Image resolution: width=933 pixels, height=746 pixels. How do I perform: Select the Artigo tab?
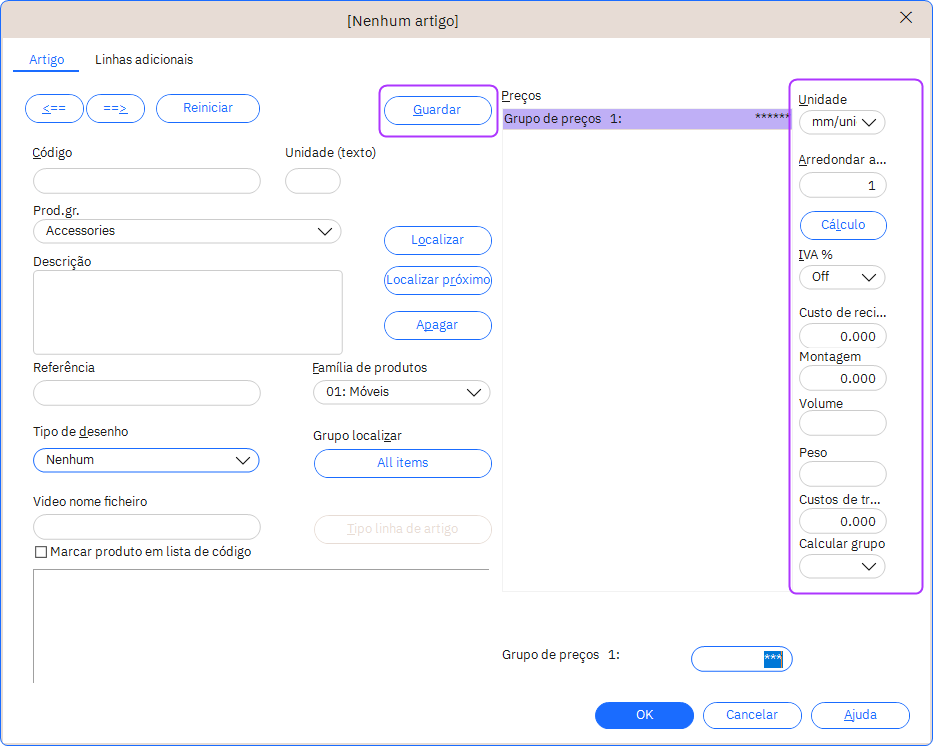point(47,60)
